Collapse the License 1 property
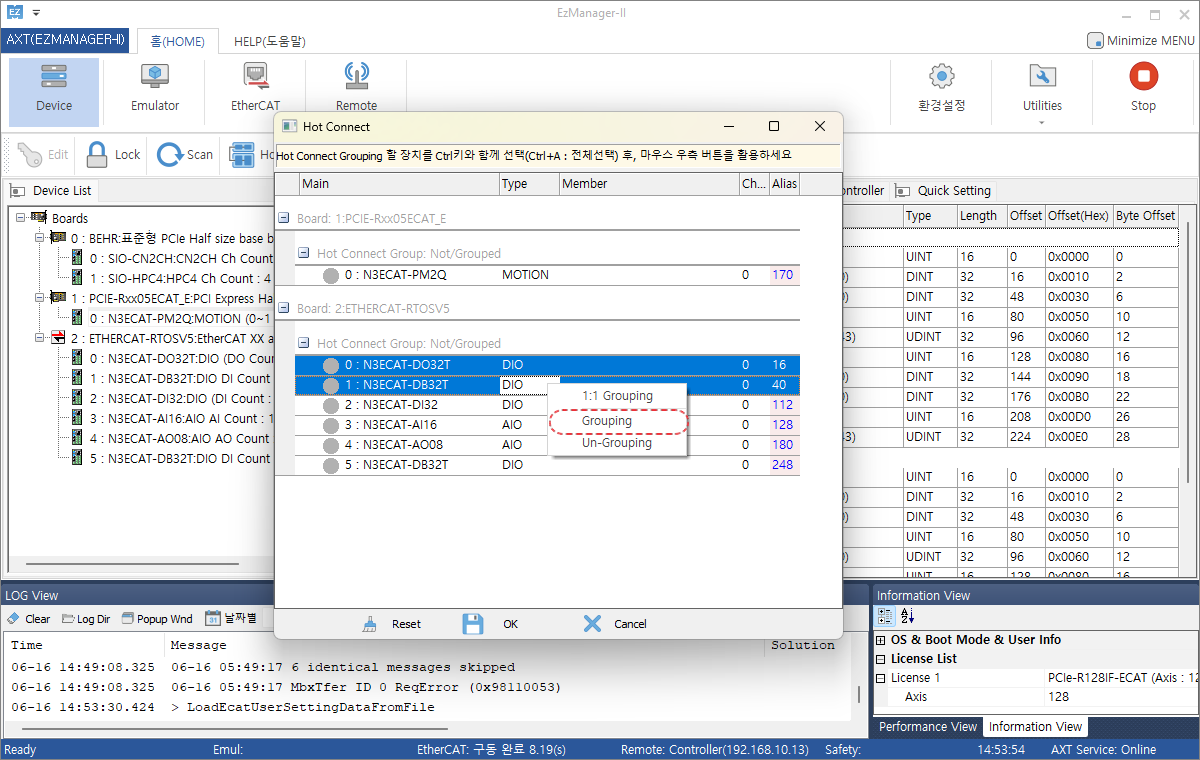This screenshot has height=760, width=1200. tap(881, 678)
